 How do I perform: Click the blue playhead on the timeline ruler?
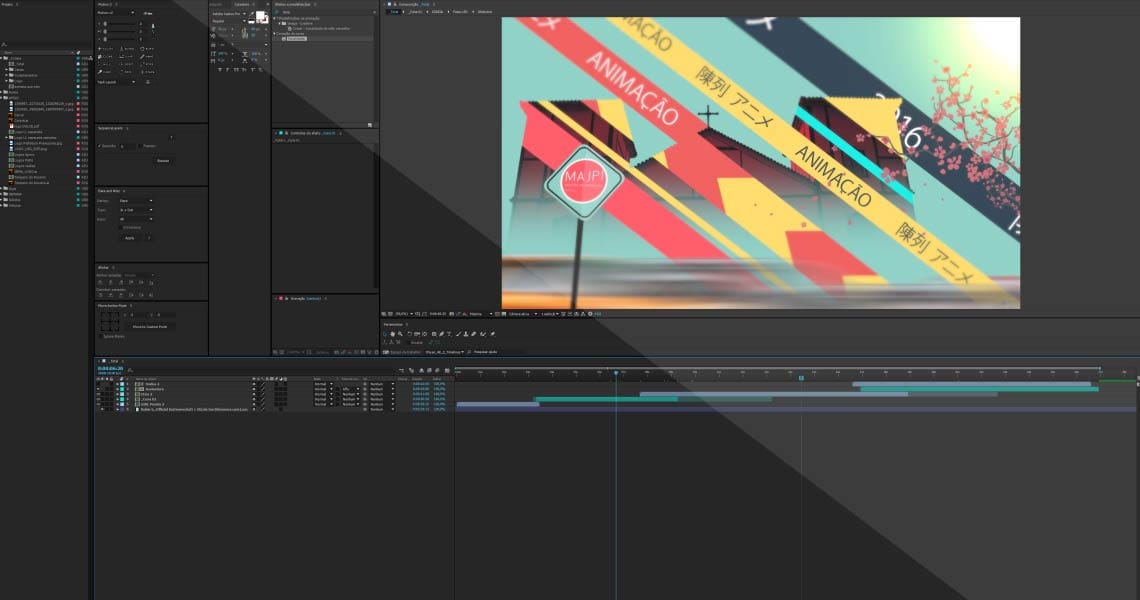coord(616,373)
